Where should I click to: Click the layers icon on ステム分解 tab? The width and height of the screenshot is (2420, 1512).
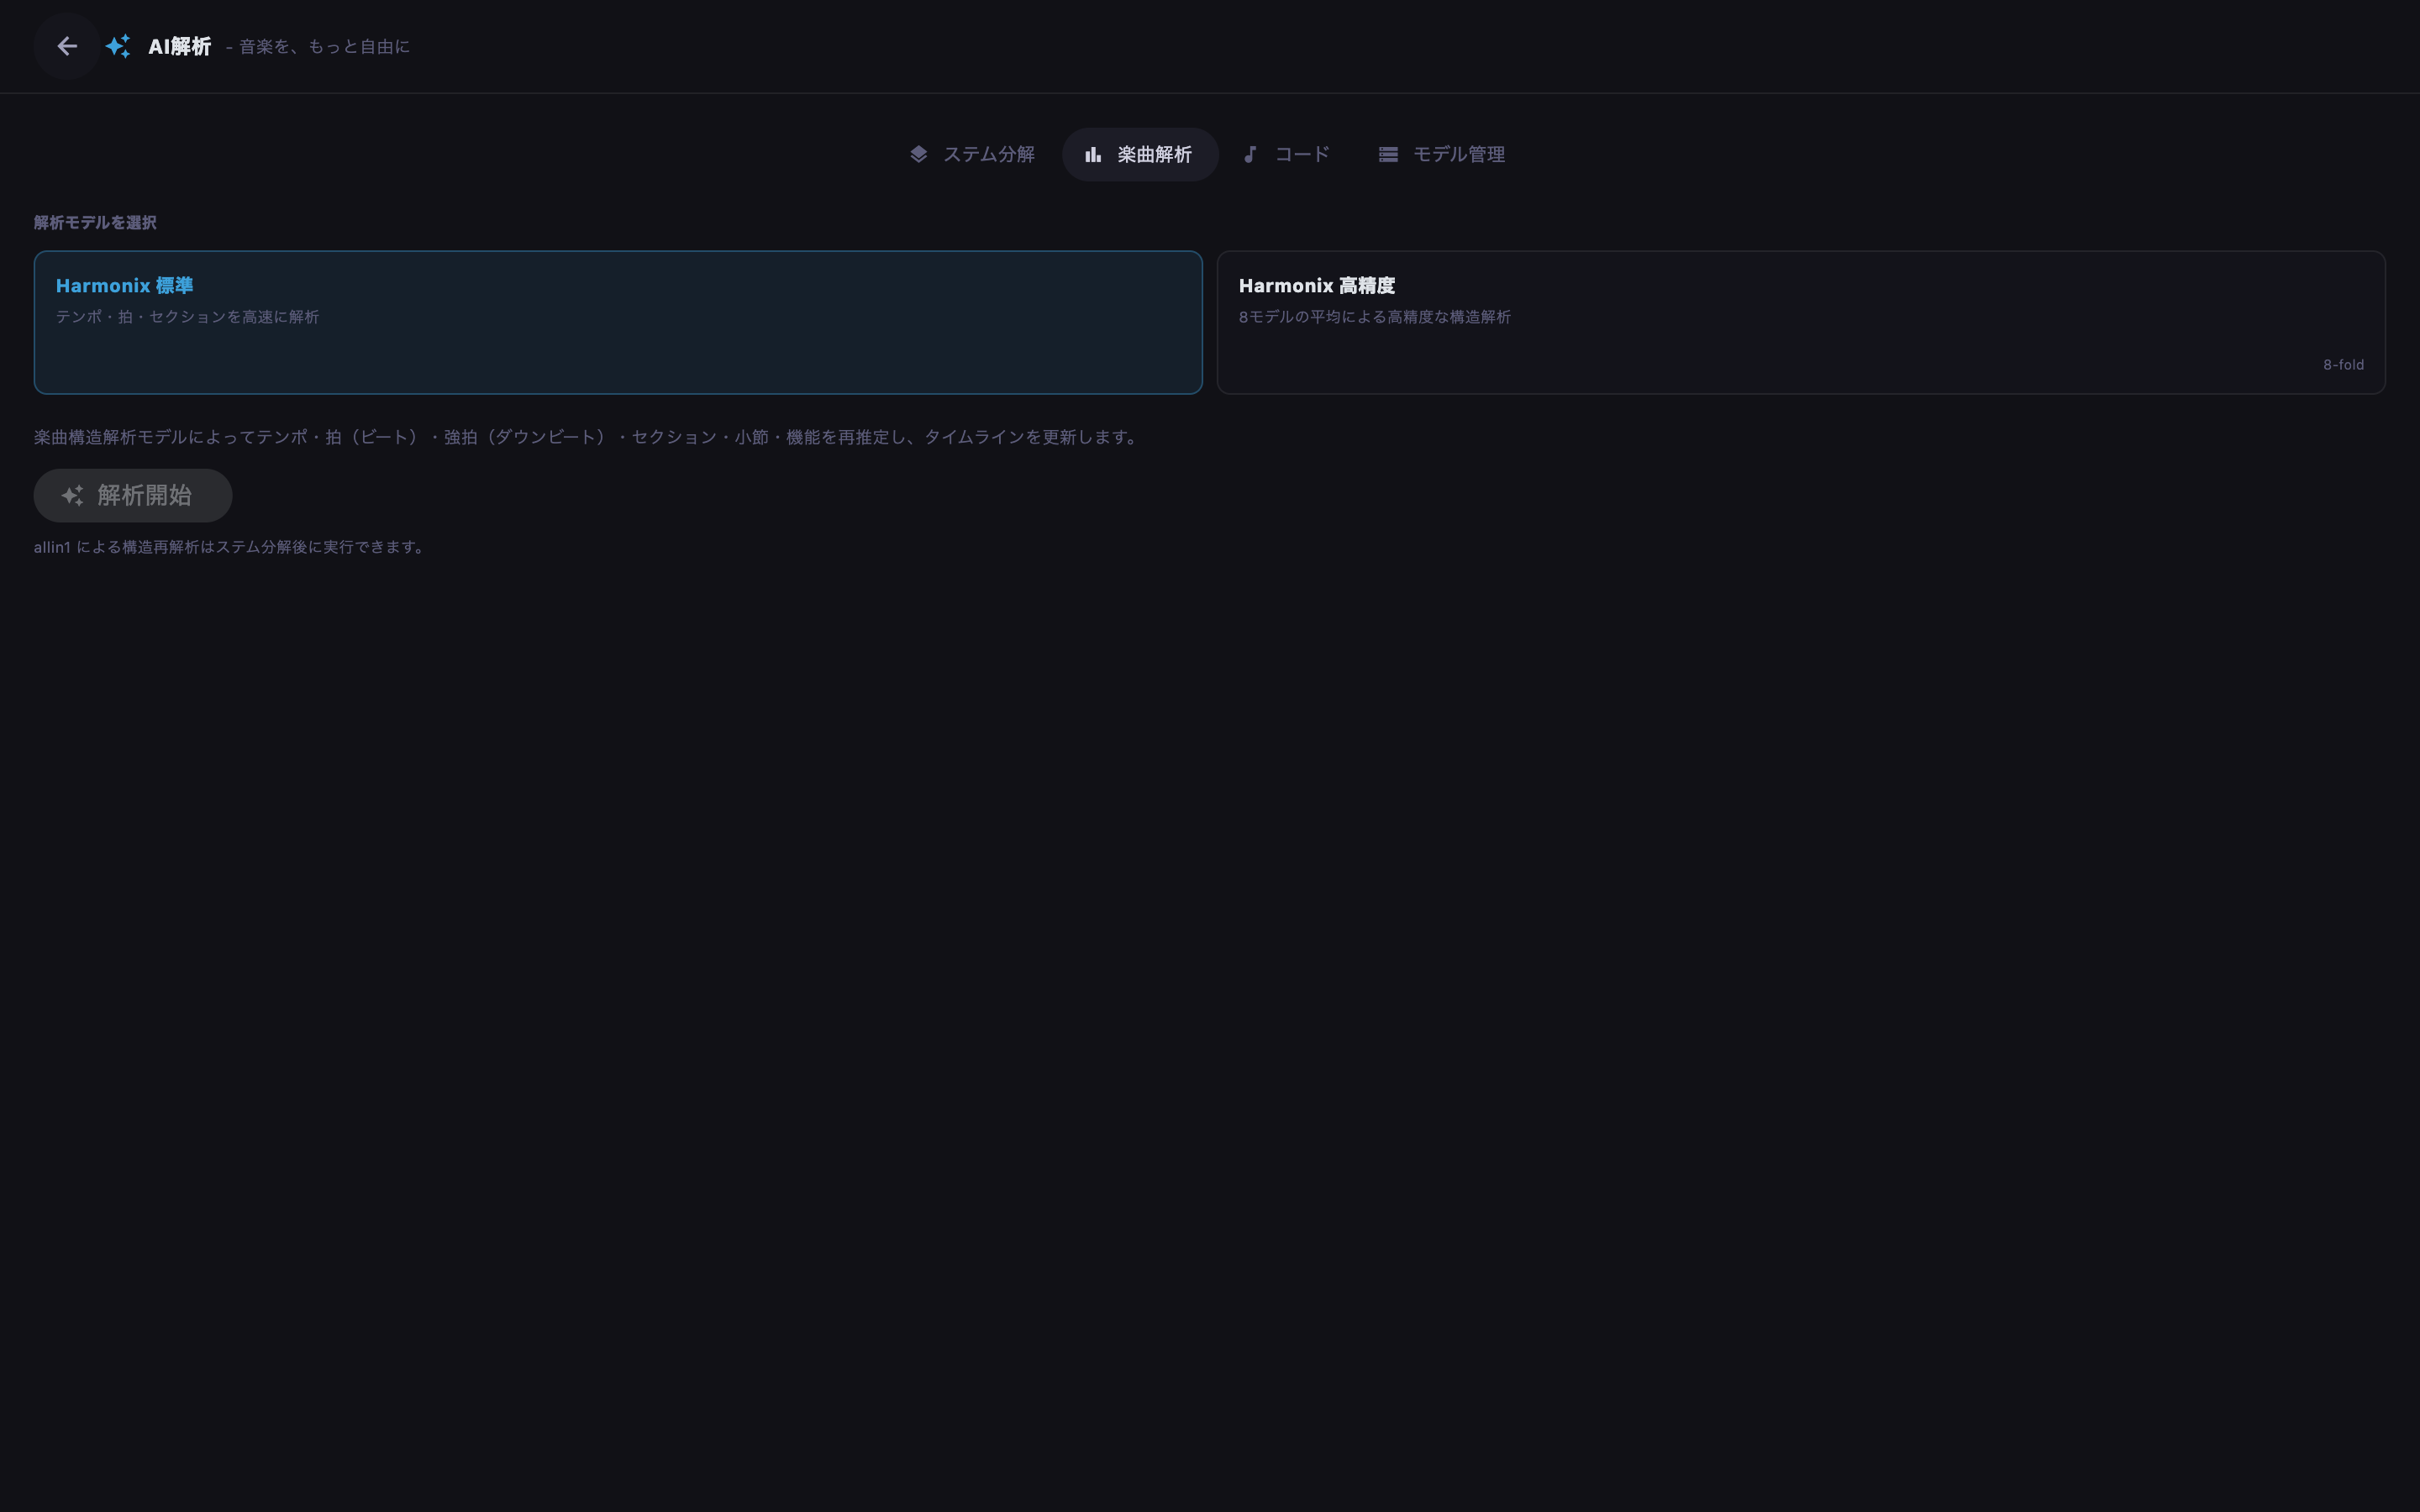tap(918, 154)
